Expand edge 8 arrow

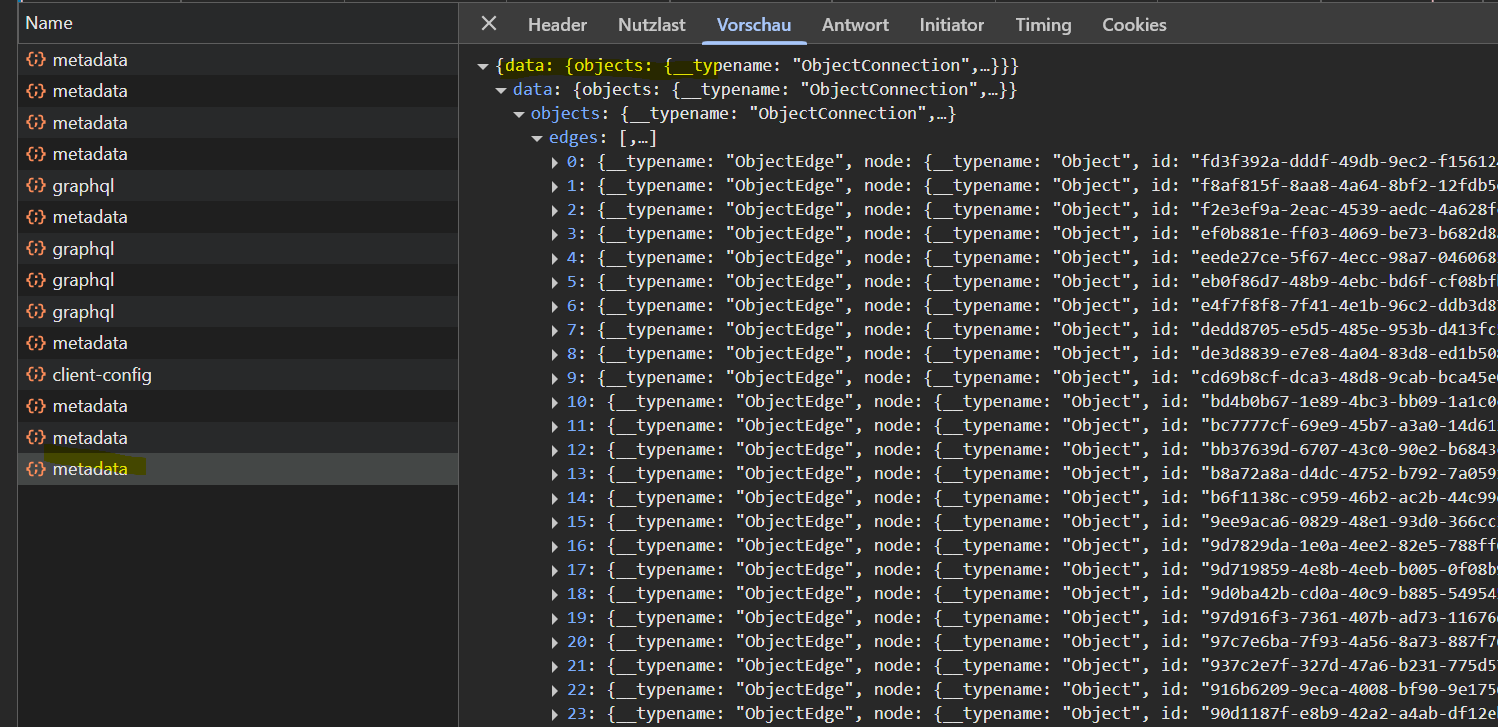pos(555,354)
